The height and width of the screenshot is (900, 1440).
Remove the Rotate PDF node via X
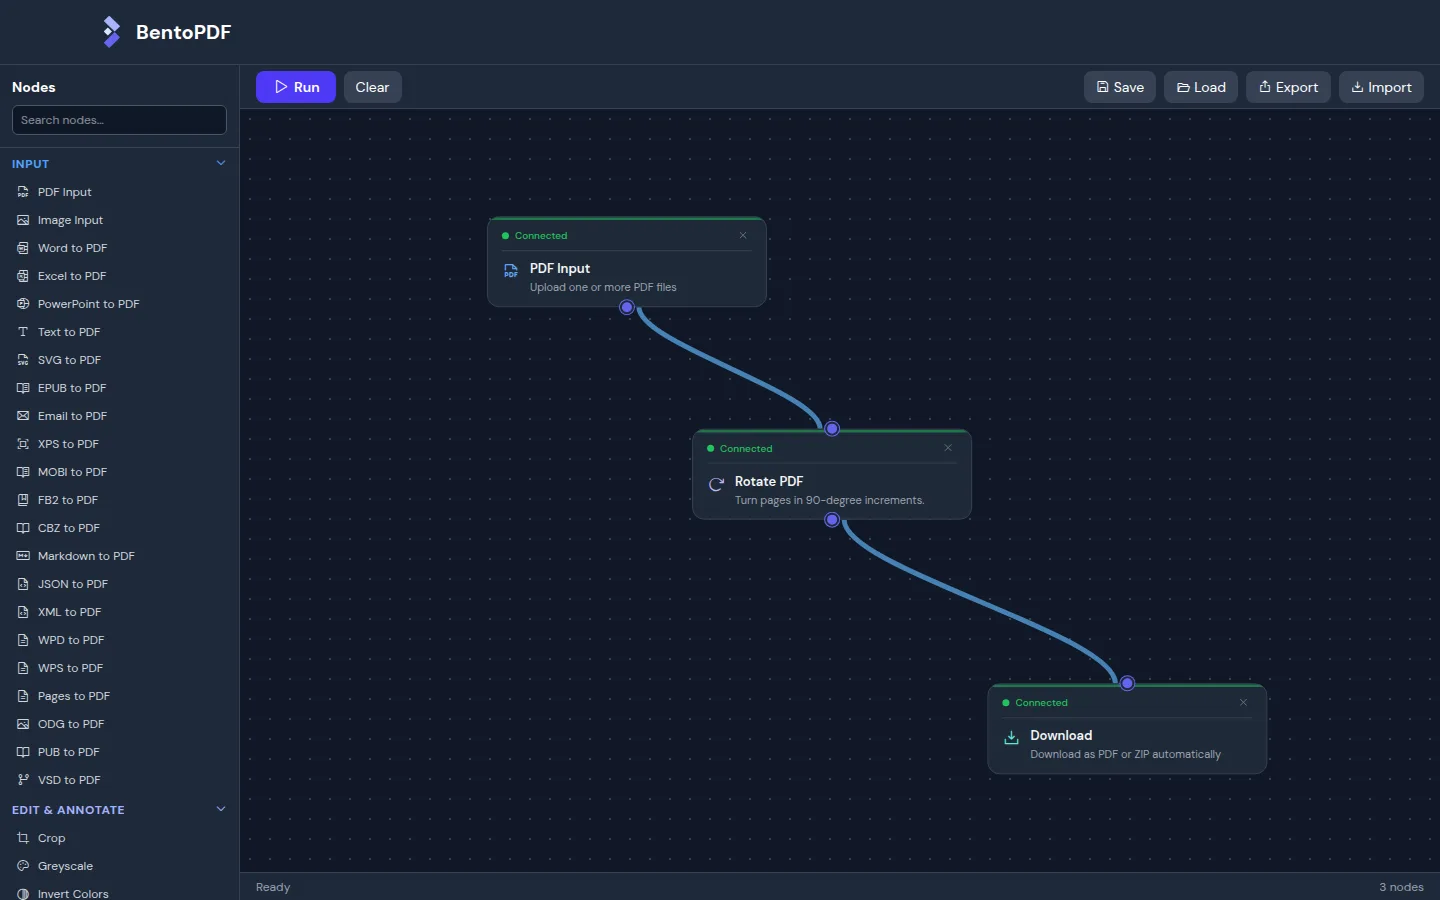tap(948, 448)
